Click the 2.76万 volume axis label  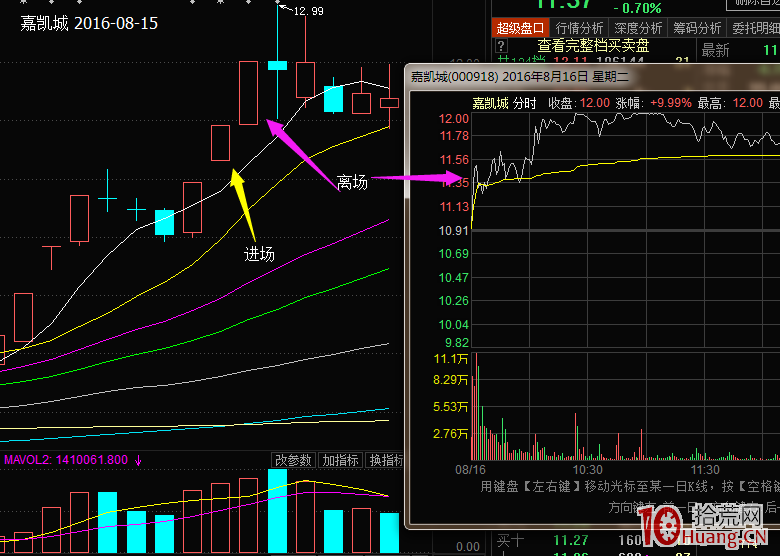451,434
